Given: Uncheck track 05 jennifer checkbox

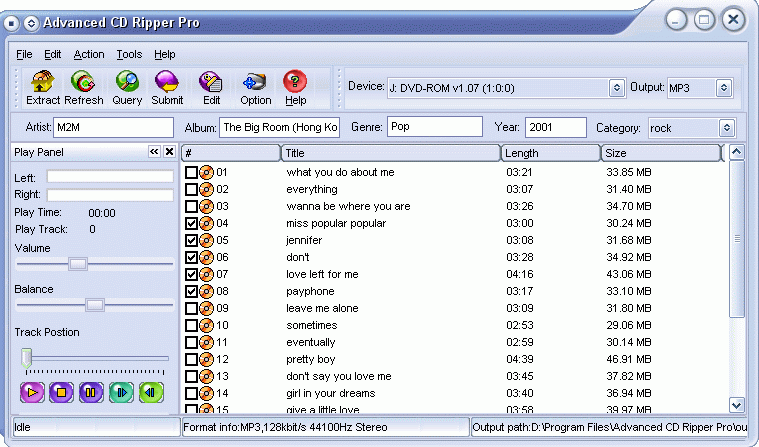Looking at the screenshot, I should (191, 240).
